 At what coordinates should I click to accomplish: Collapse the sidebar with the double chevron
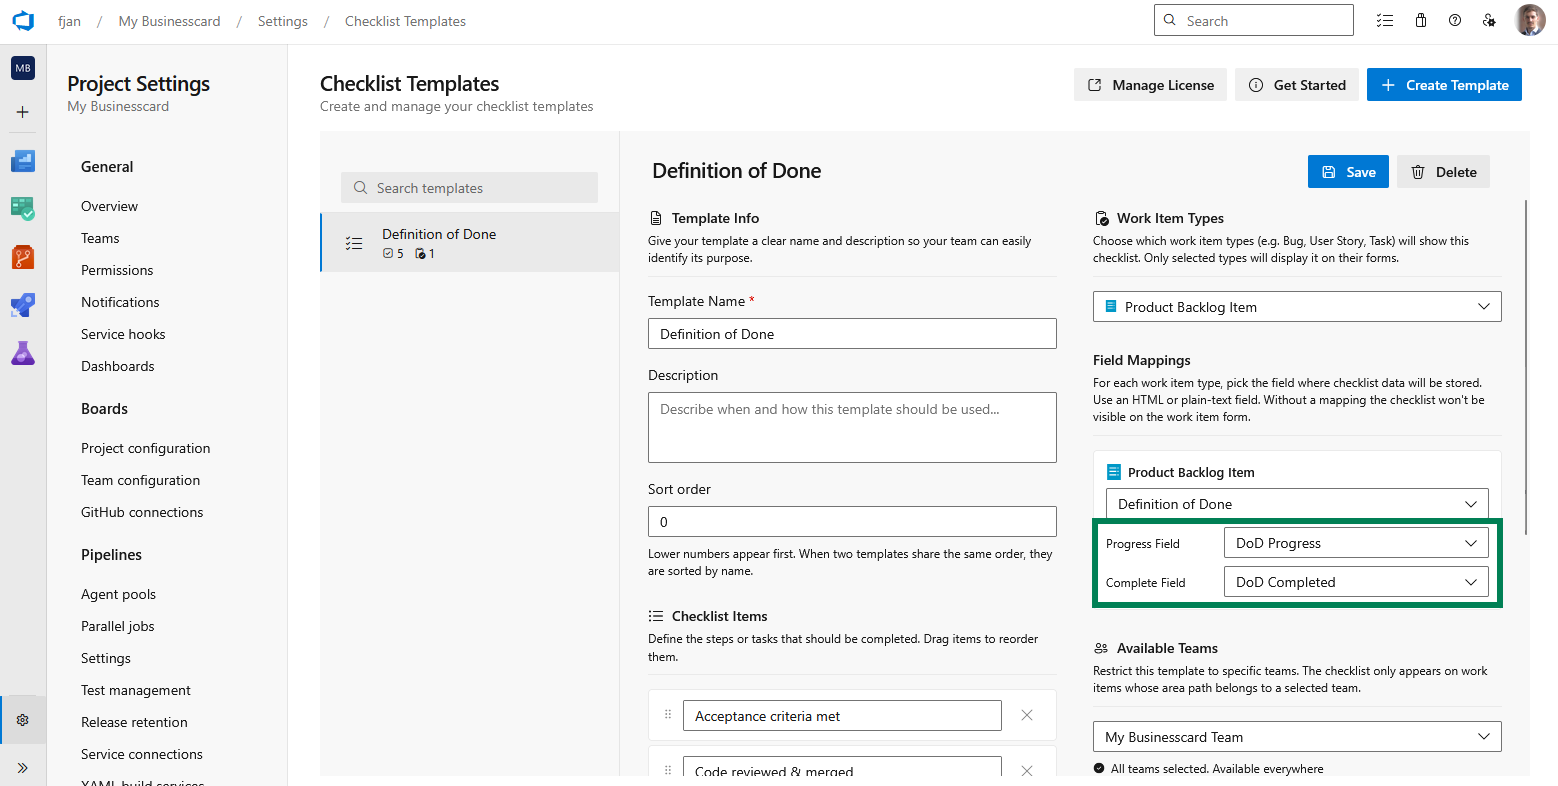click(x=22, y=767)
